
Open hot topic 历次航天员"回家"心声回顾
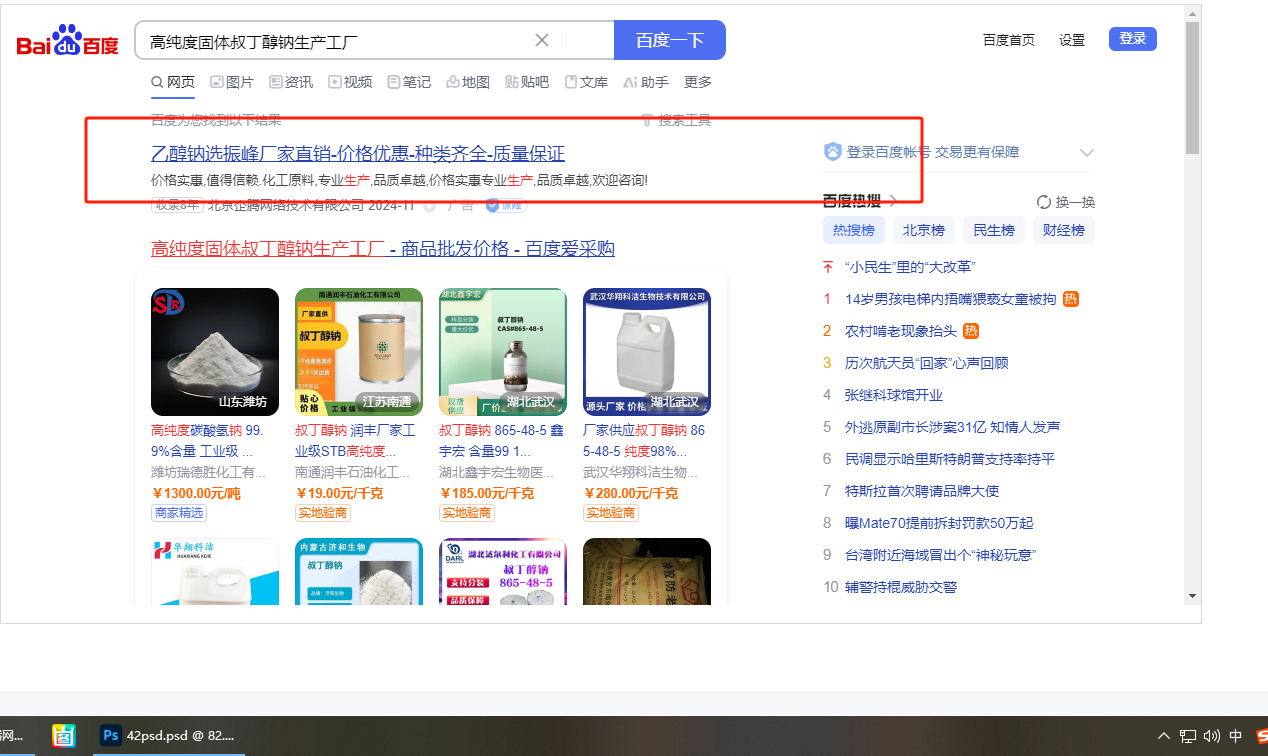(926, 363)
